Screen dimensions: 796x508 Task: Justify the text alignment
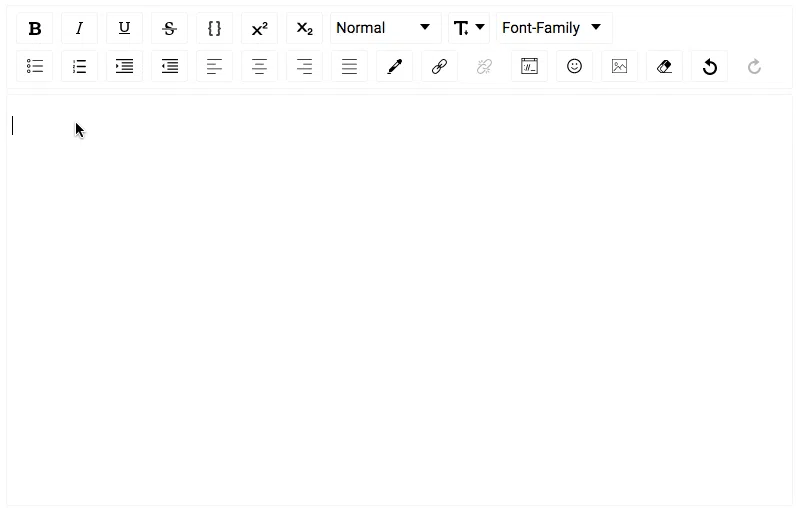(349, 66)
